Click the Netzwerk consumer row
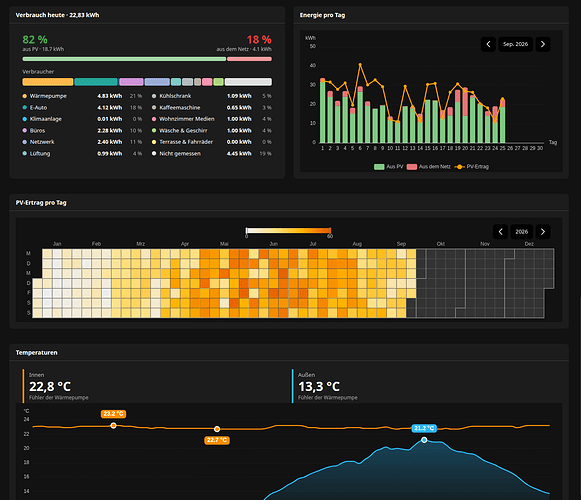Viewport: 581px width, 500px height. pos(82,142)
